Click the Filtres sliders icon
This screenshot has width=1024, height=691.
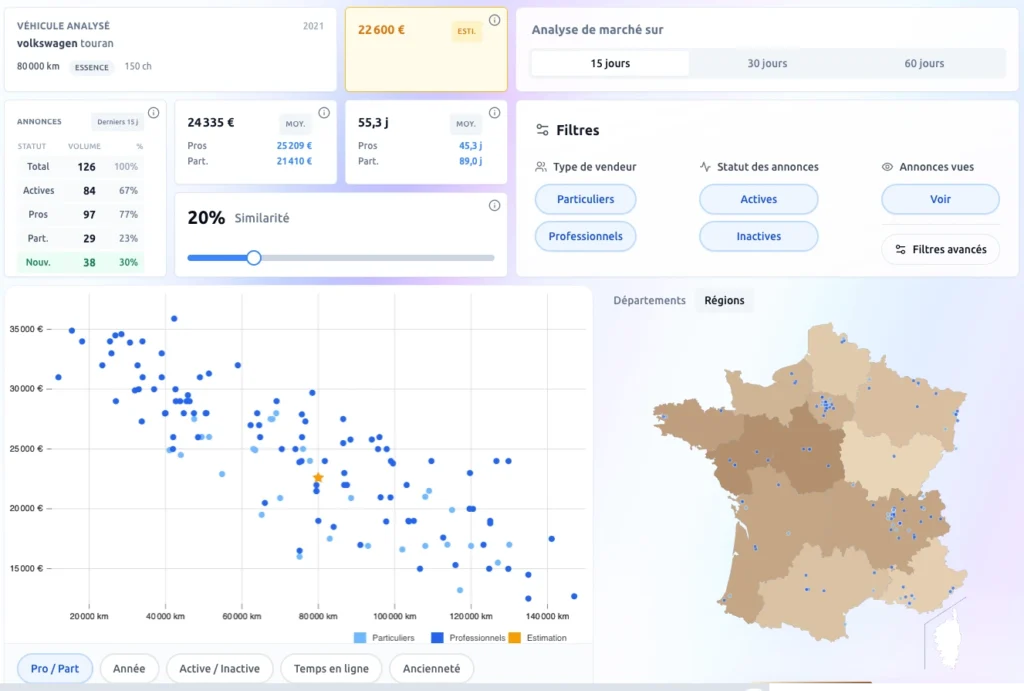tap(542, 130)
